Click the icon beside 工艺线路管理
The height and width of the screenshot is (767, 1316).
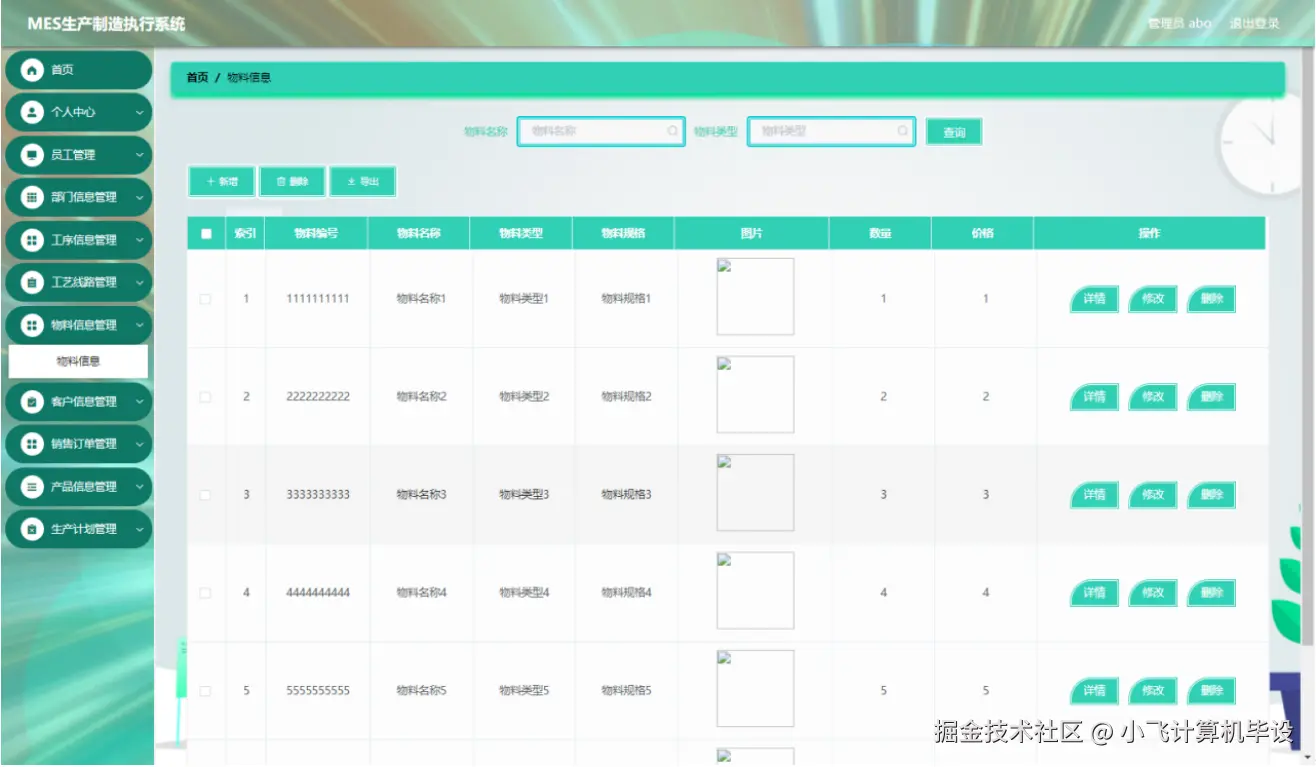click(32, 282)
